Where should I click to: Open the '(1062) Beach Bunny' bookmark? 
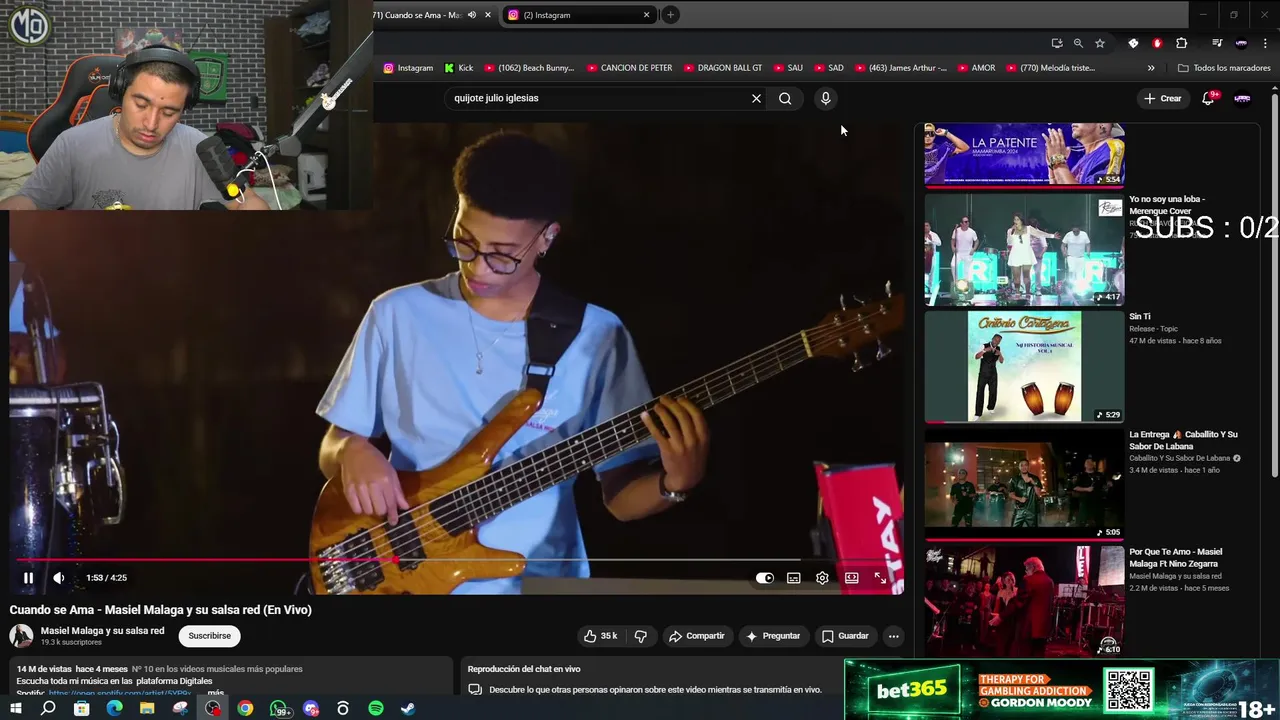click(x=529, y=68)
